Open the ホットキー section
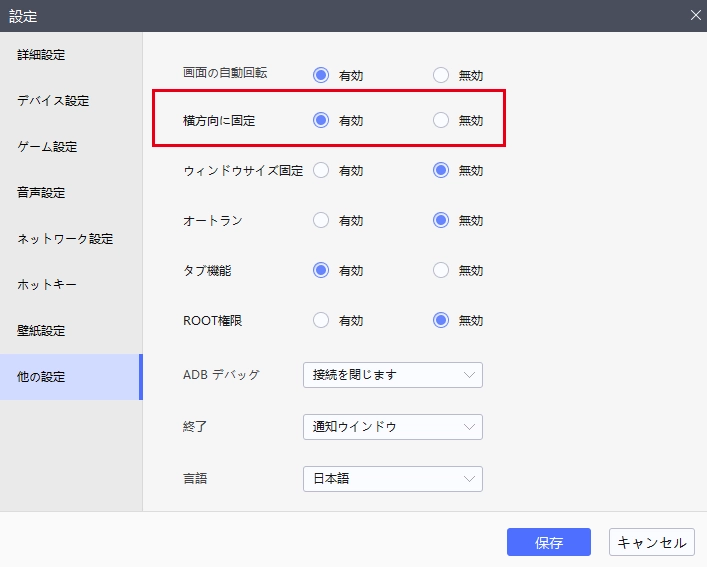Screen dimensions: 707x567 tap(71, 285)
